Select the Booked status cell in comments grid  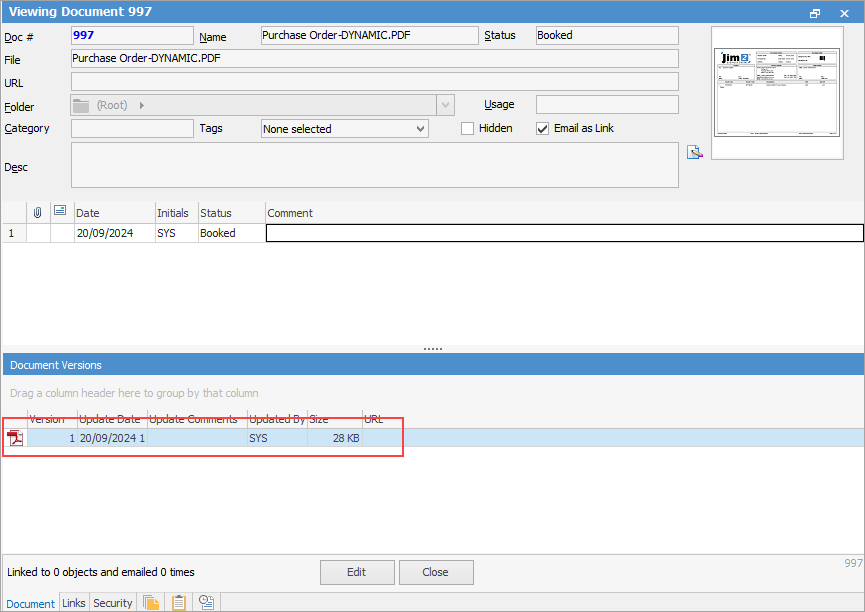click(232, 233)
